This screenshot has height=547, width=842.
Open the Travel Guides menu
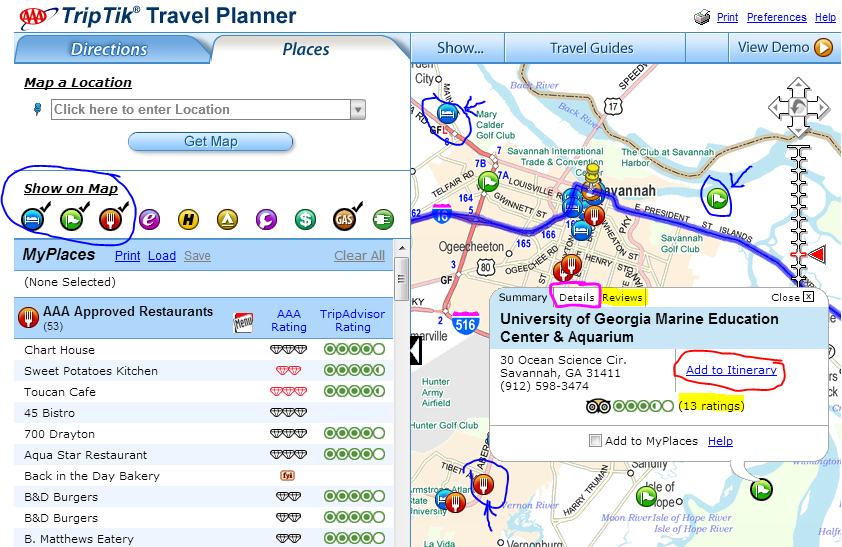(591, 48)
